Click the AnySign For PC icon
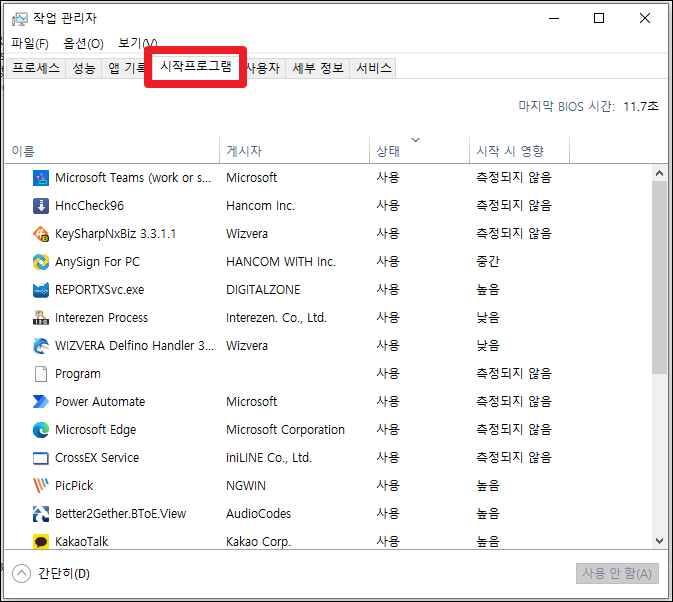 click(x=41, y=262)
